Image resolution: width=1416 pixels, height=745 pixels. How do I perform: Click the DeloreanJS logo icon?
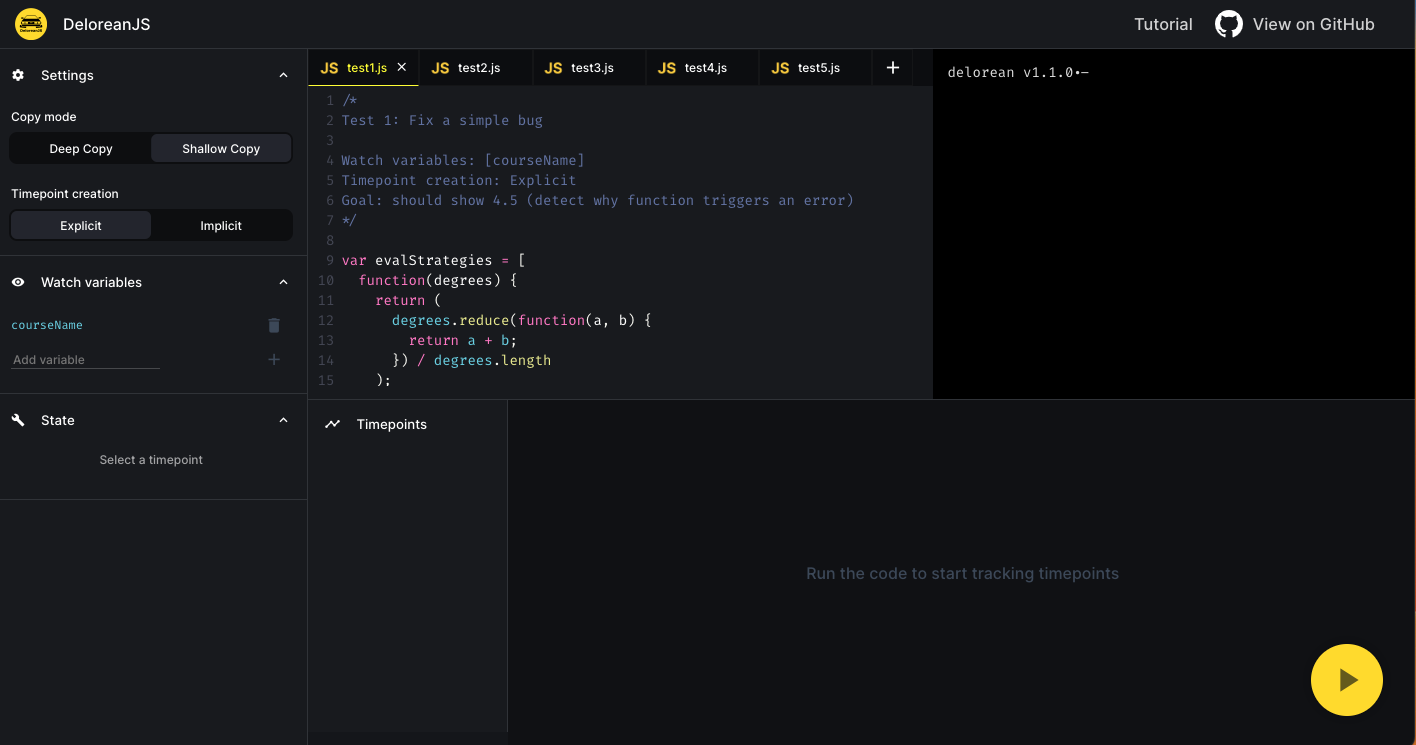31,24
